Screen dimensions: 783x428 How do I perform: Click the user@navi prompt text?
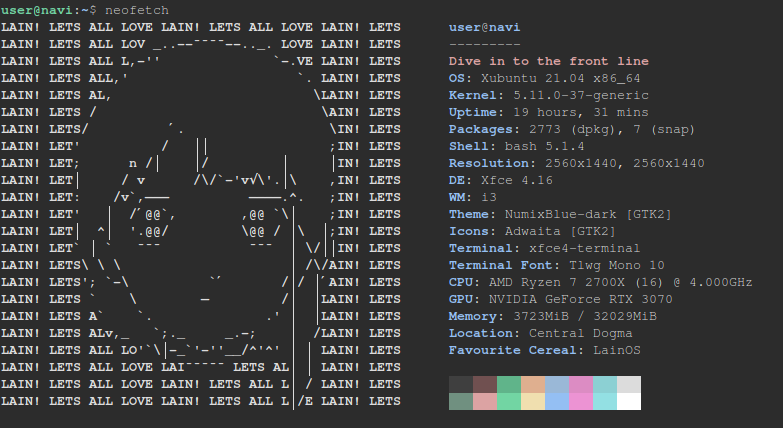[x=36, y=10]
